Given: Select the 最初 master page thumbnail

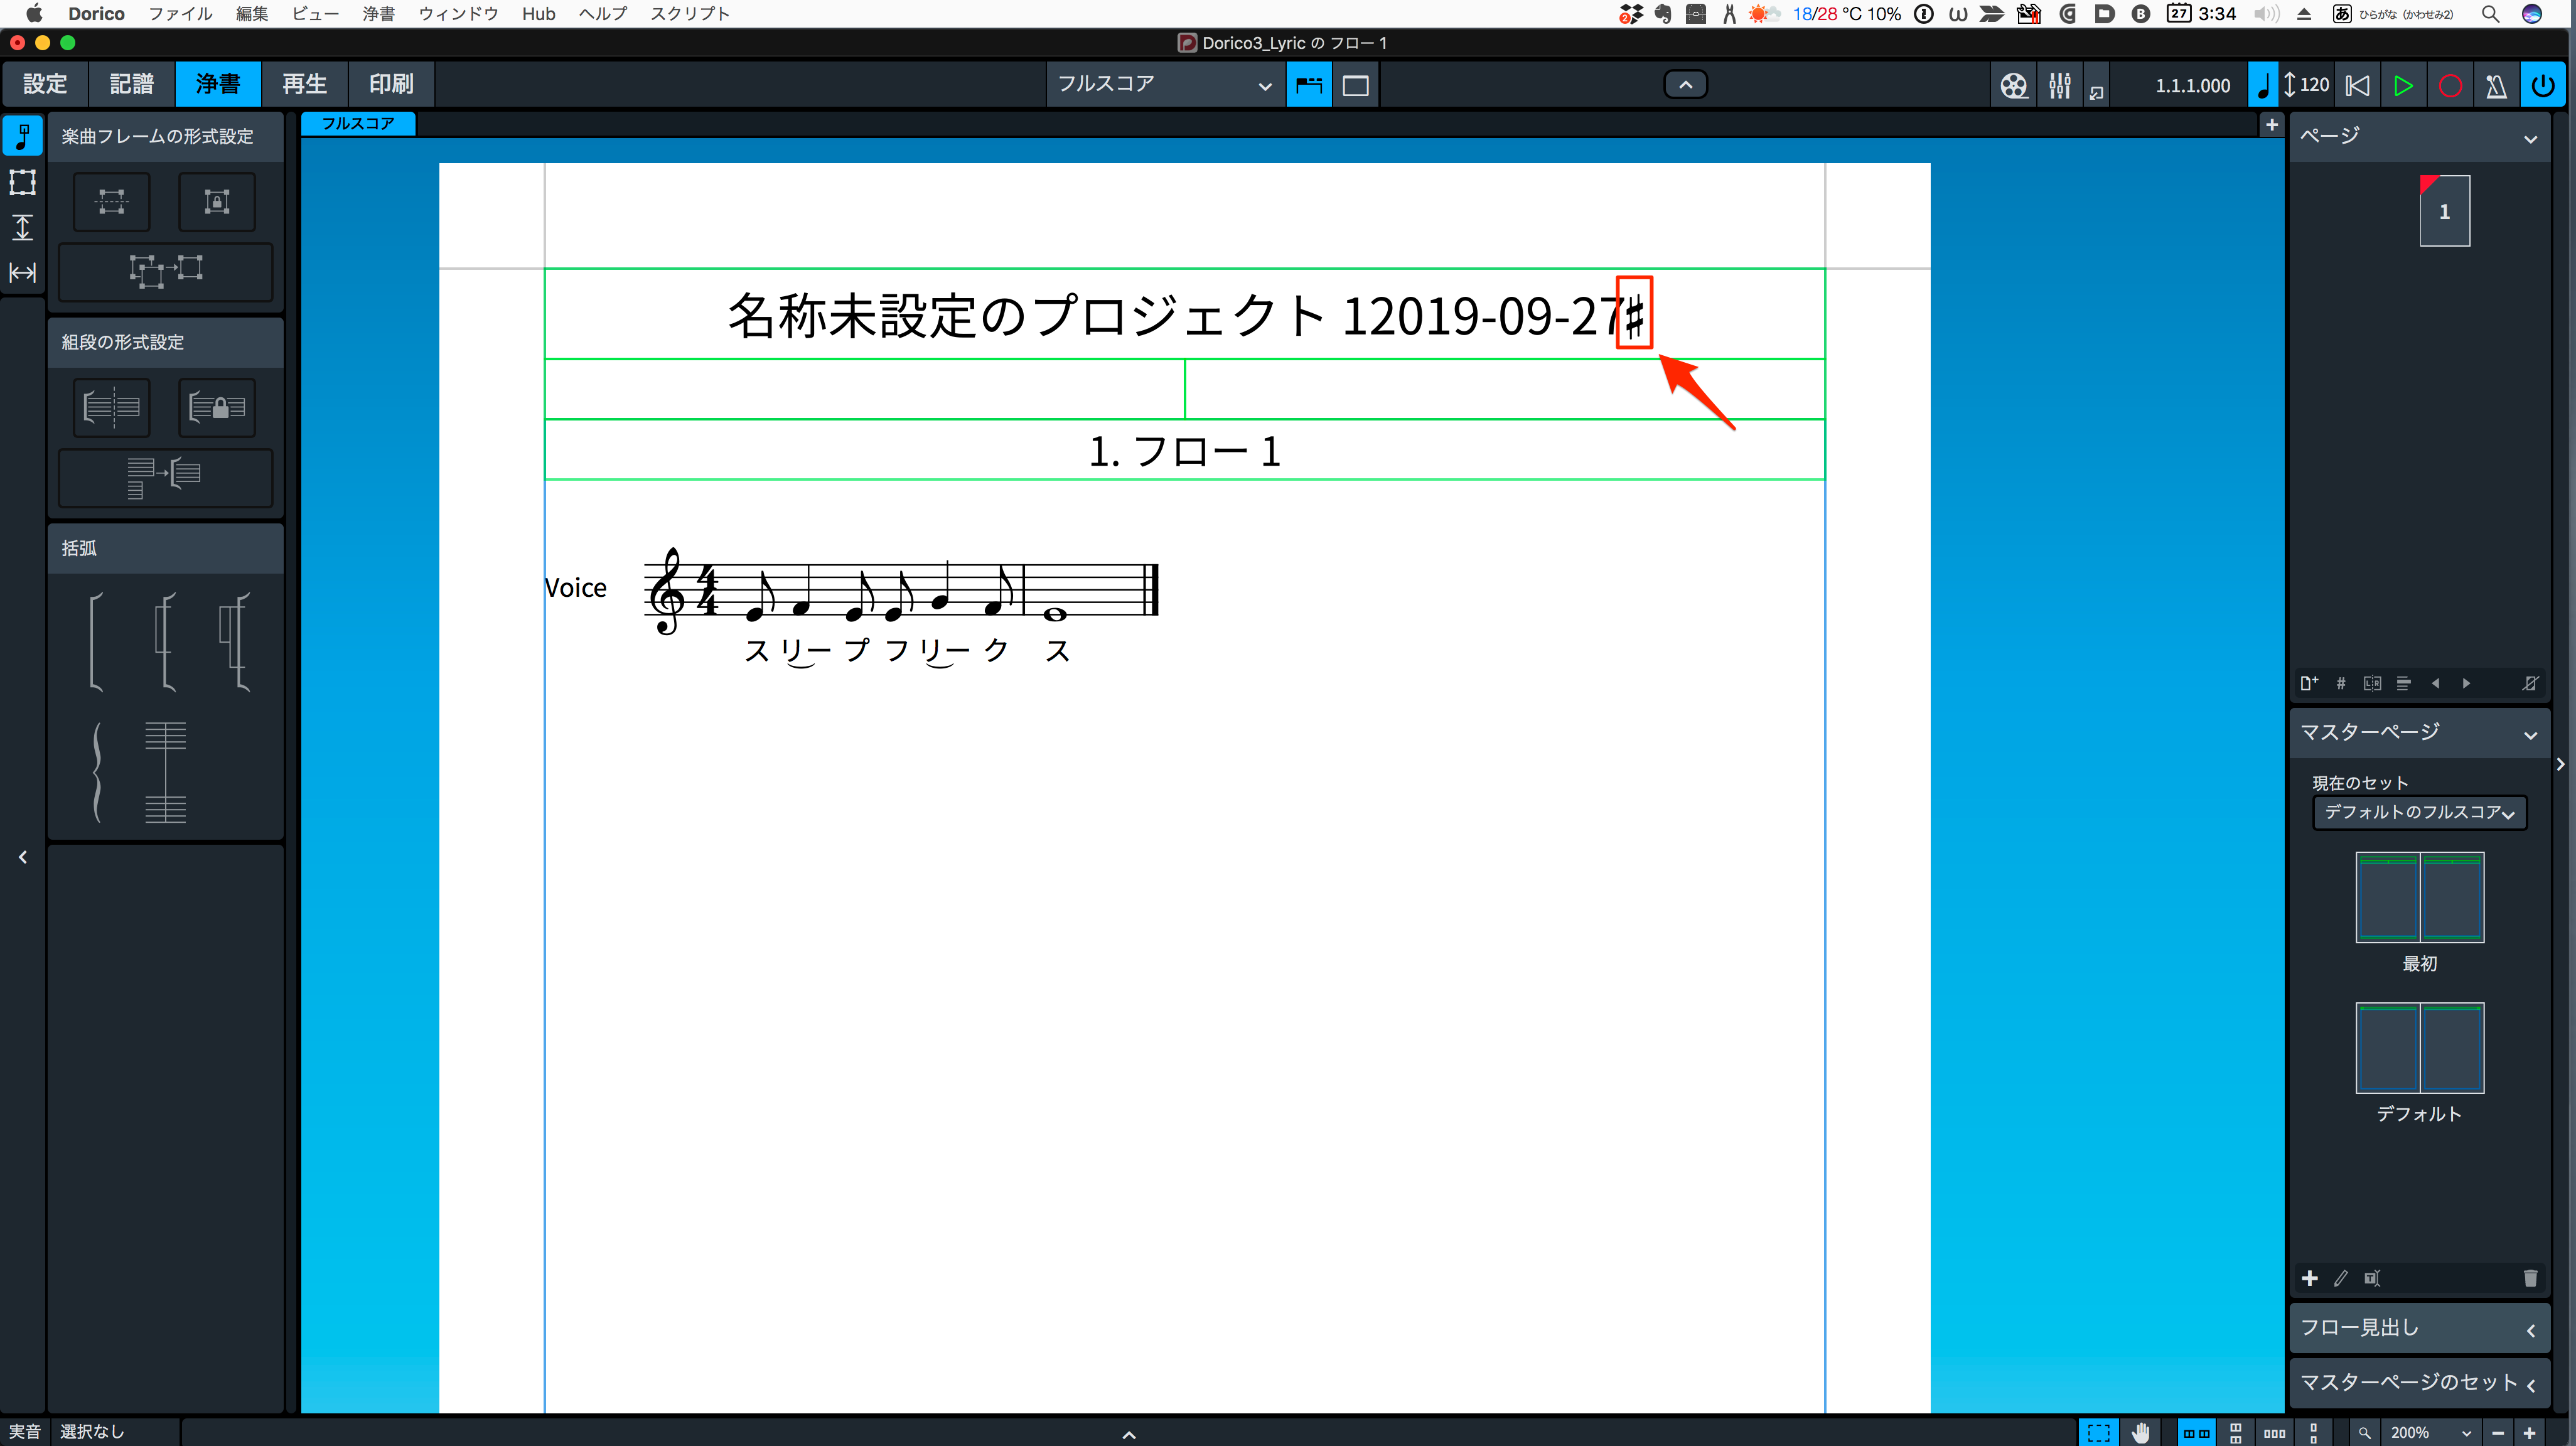Looking at the screenshot, I should pos(2419,897).
